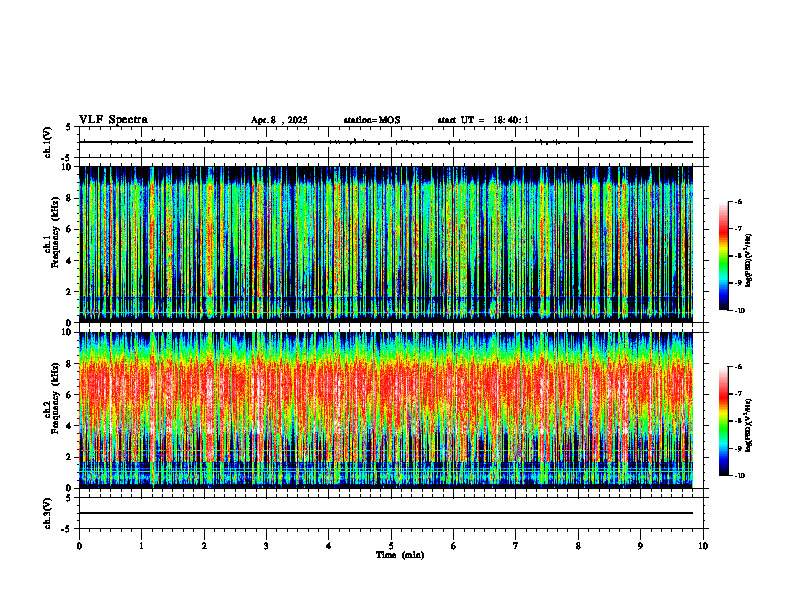Click the "2" kHz tick on ch.2 frequency axis
Screen dimensions: 792x612
[70, 457]
